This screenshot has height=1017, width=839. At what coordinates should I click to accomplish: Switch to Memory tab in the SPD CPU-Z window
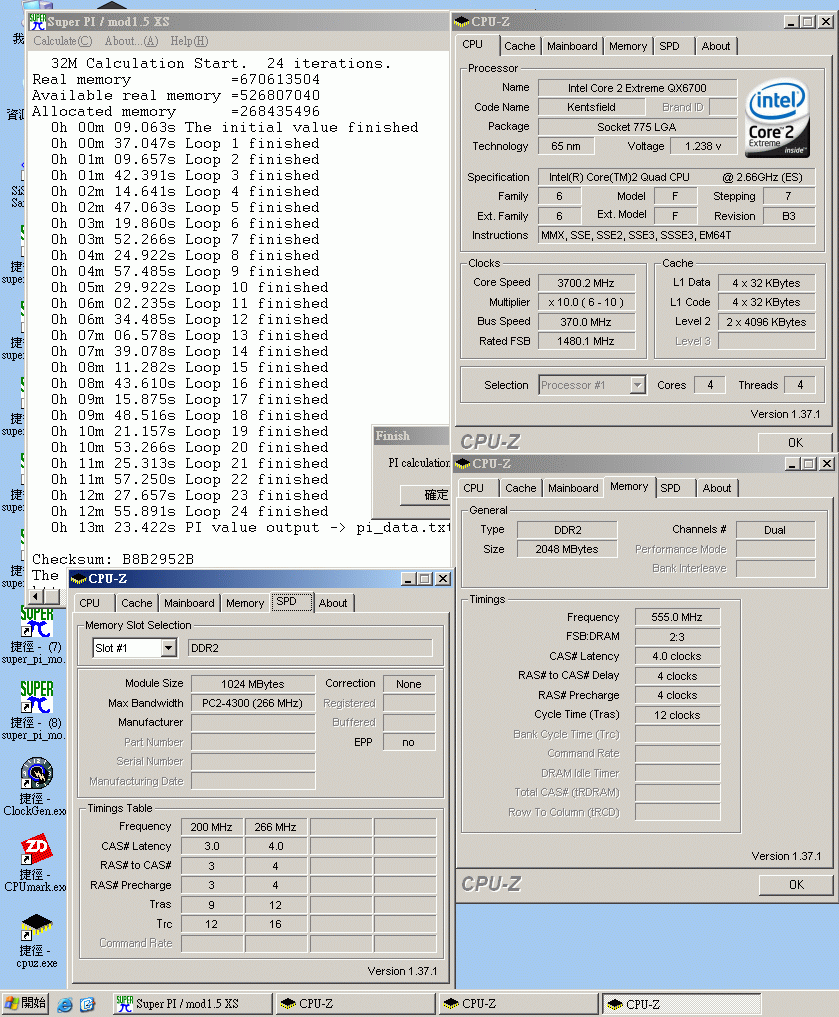(x=245, y=603)
